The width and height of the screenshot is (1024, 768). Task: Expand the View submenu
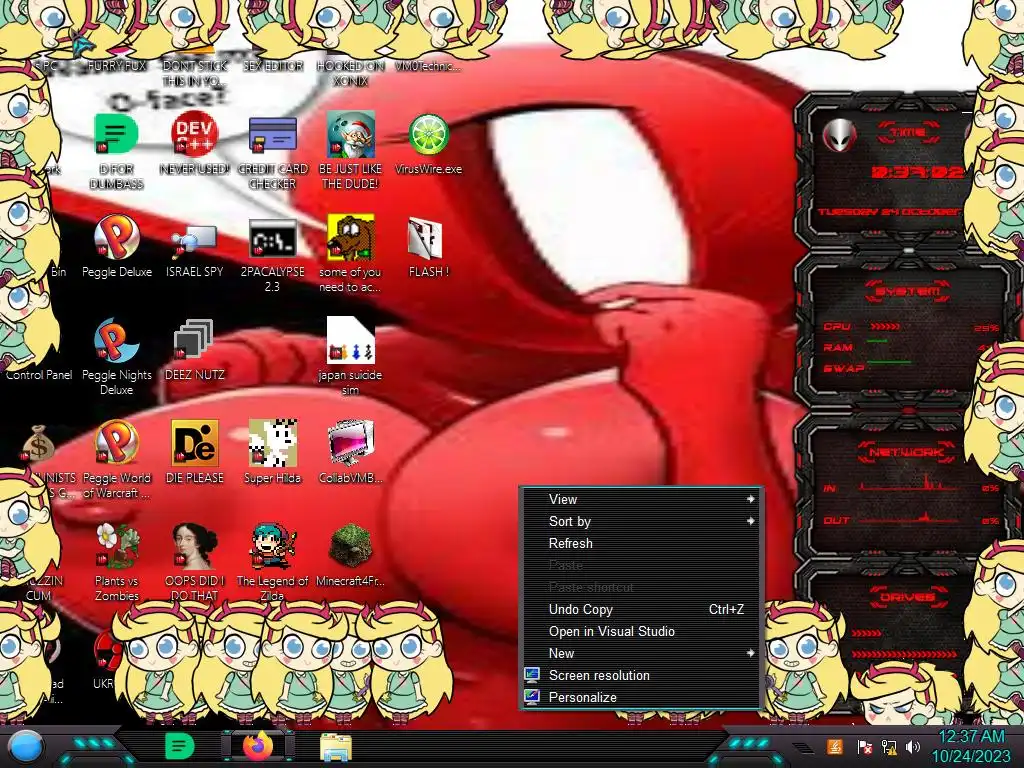(x=641, y=499)
